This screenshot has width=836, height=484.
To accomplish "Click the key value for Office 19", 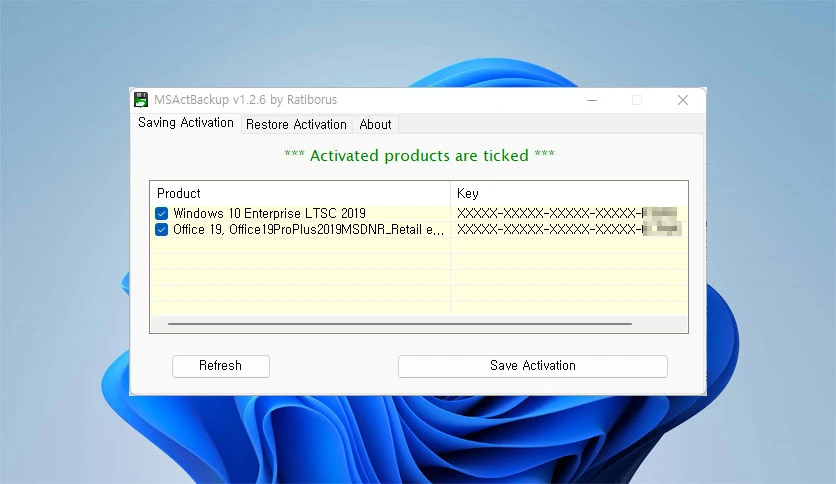I will coord(569,230).
